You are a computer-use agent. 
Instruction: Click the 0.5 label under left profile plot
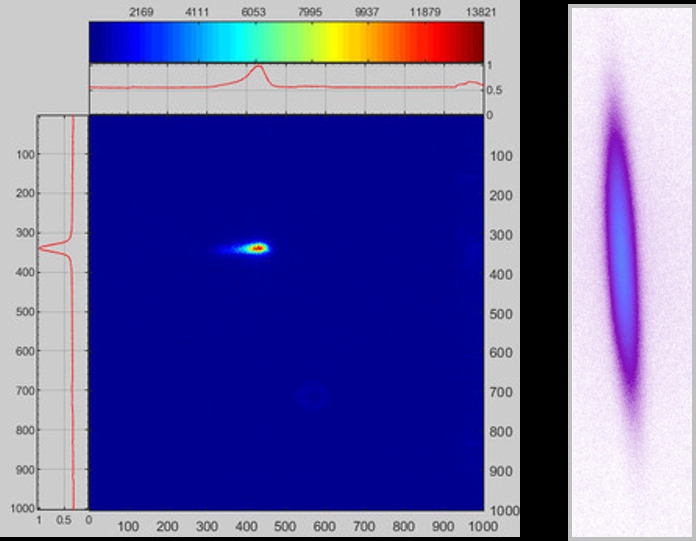coord(63,520)
